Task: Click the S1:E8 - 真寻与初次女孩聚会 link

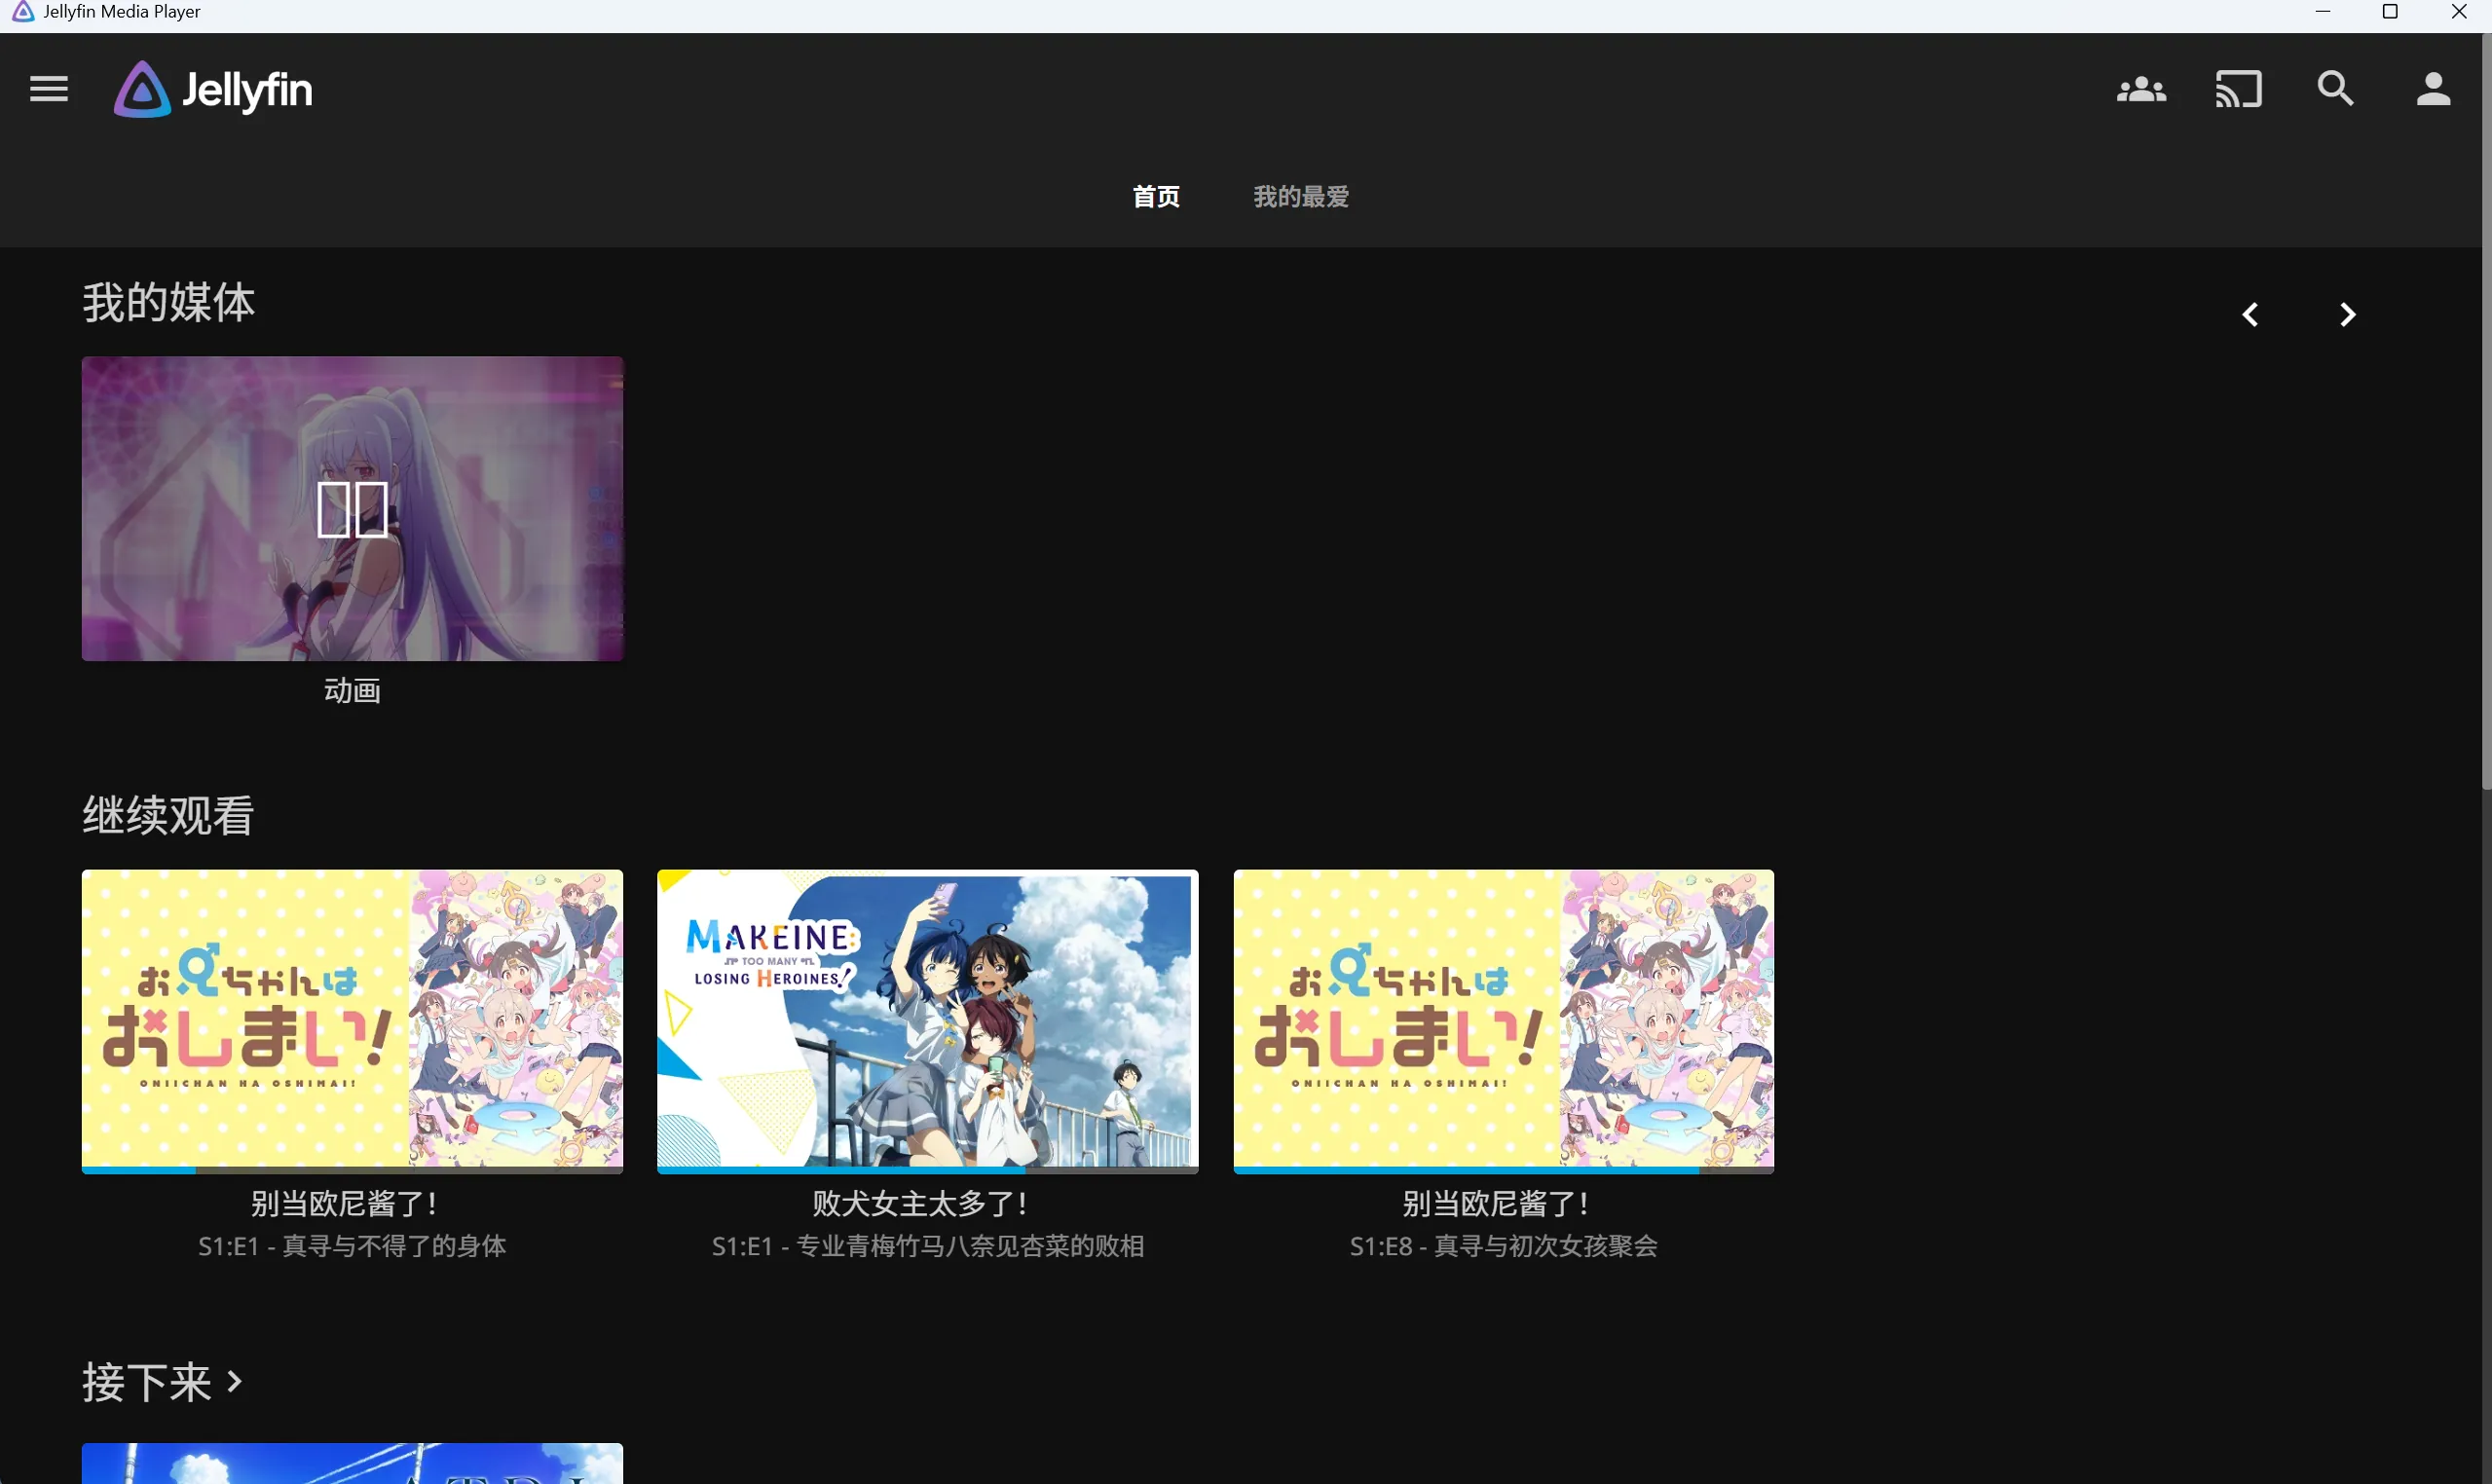Action: (x=1503, y=1247)
